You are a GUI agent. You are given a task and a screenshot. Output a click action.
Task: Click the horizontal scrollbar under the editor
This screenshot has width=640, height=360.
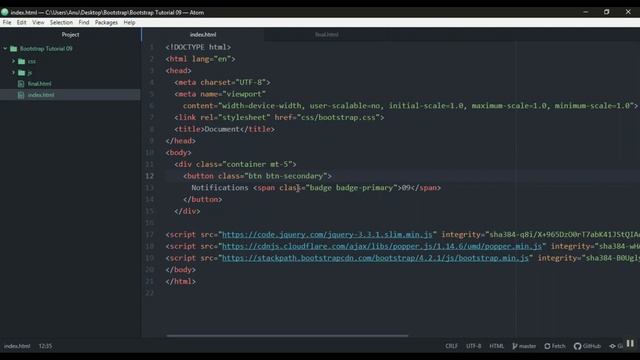(287, 336)
